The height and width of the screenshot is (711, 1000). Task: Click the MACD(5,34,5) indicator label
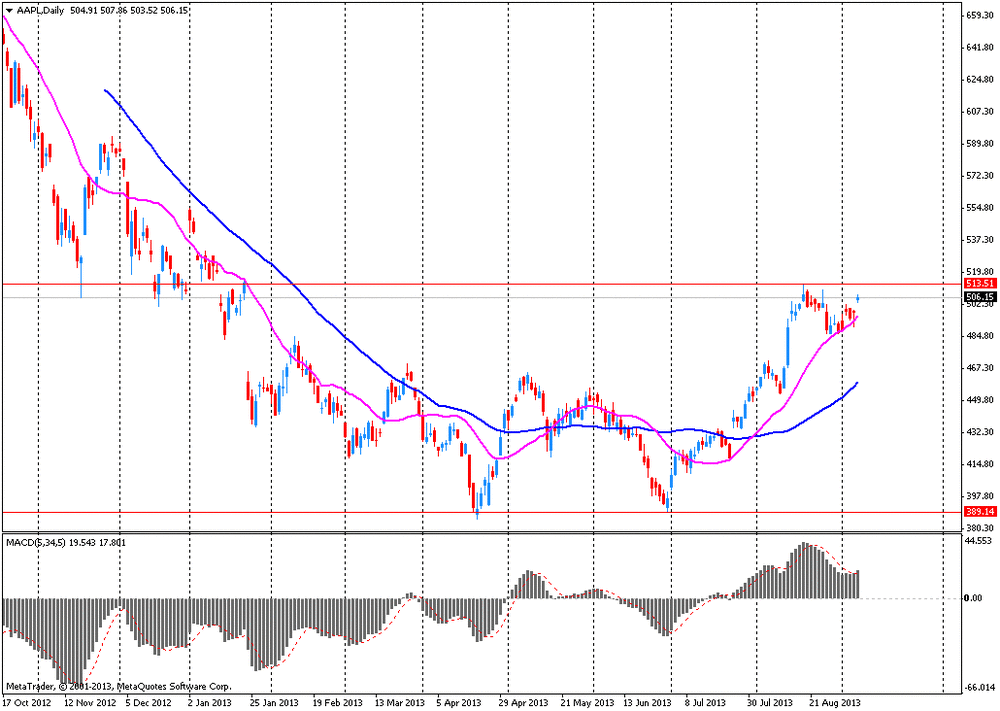click(34, 543)
